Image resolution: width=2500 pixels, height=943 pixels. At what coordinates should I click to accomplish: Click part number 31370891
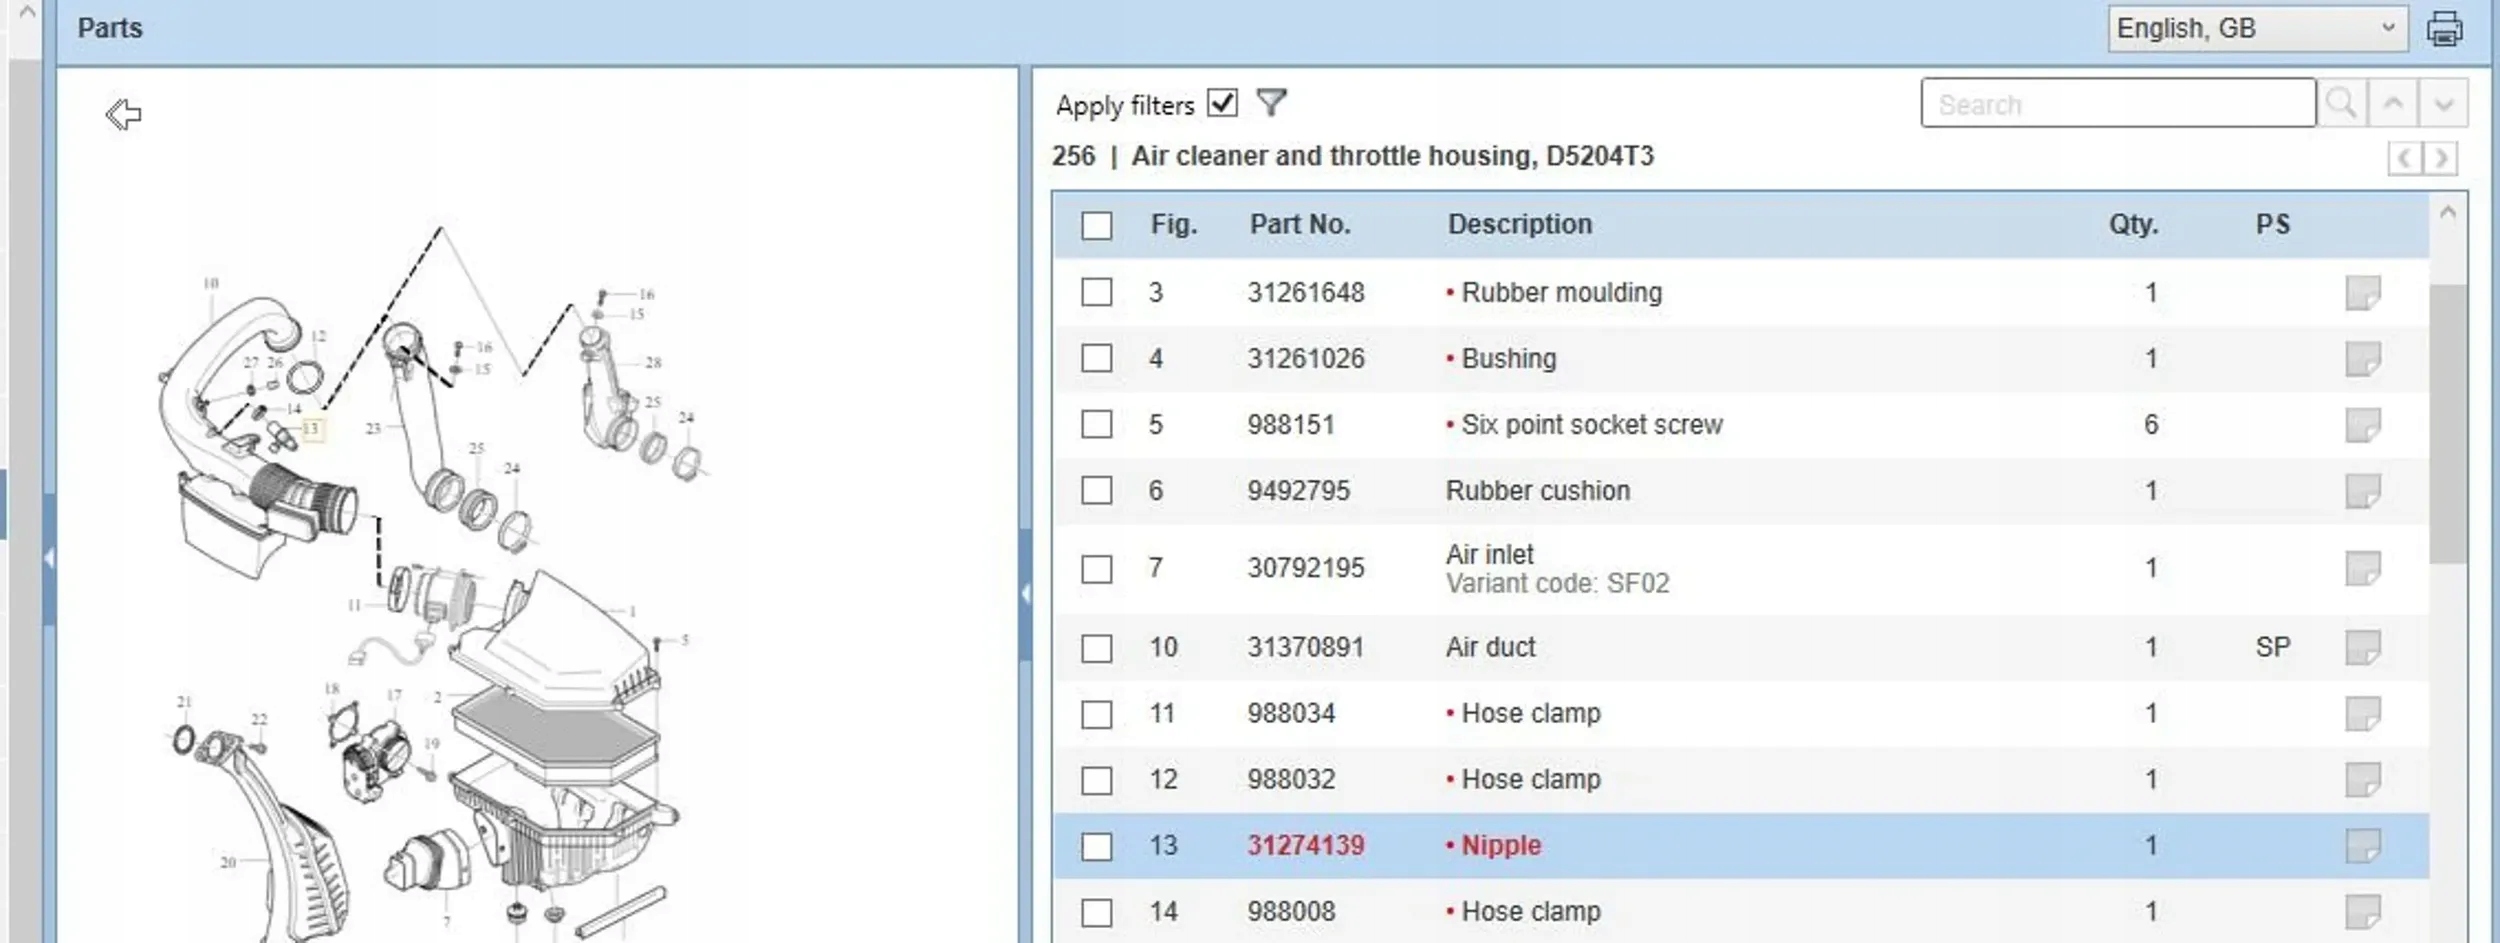tap(1305, 648)
